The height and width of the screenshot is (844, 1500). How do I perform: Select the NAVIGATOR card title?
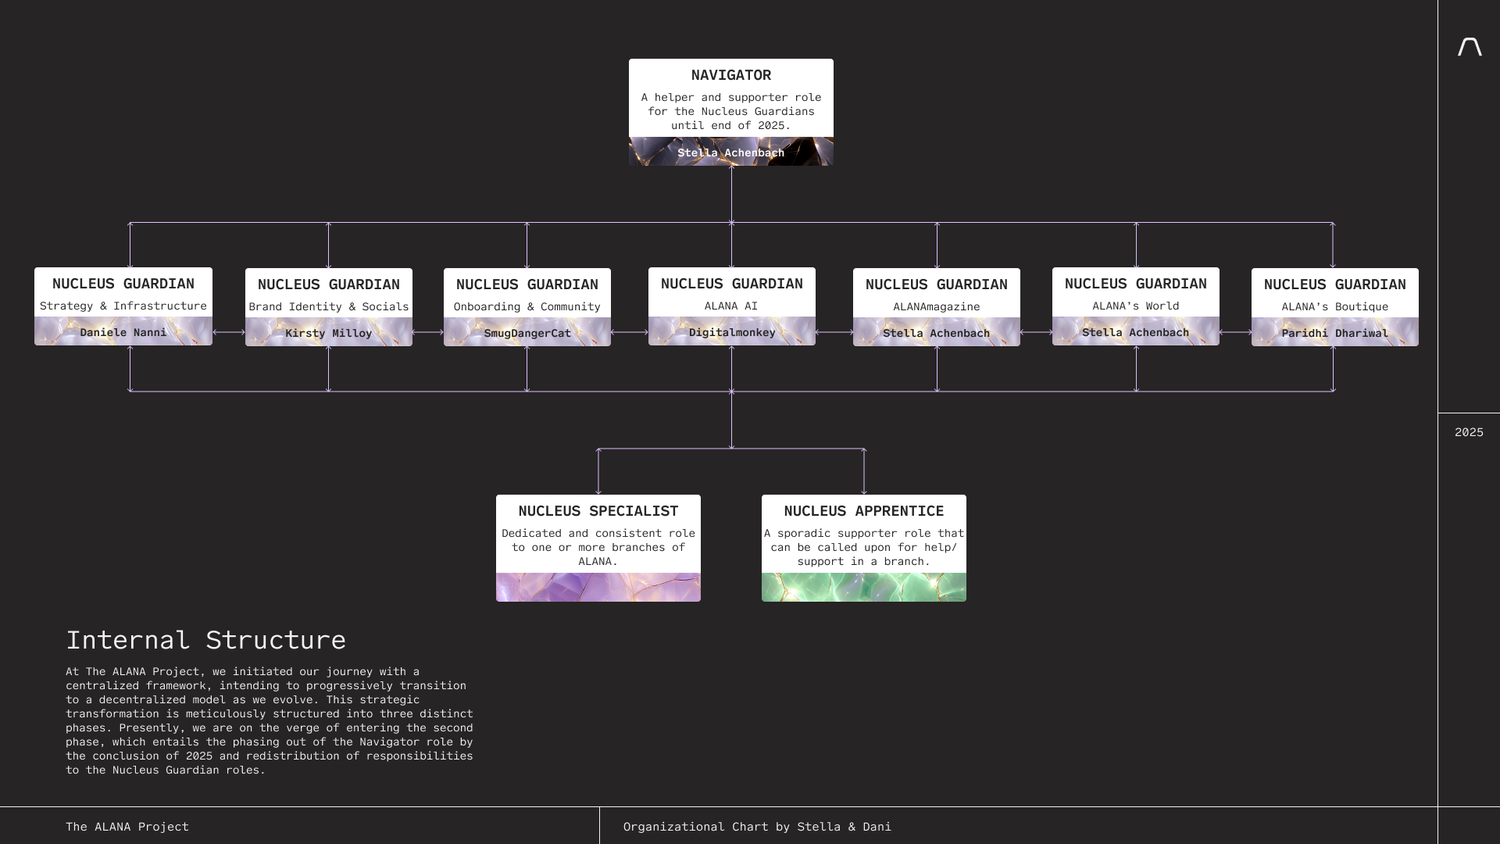(x=731, y=75)
